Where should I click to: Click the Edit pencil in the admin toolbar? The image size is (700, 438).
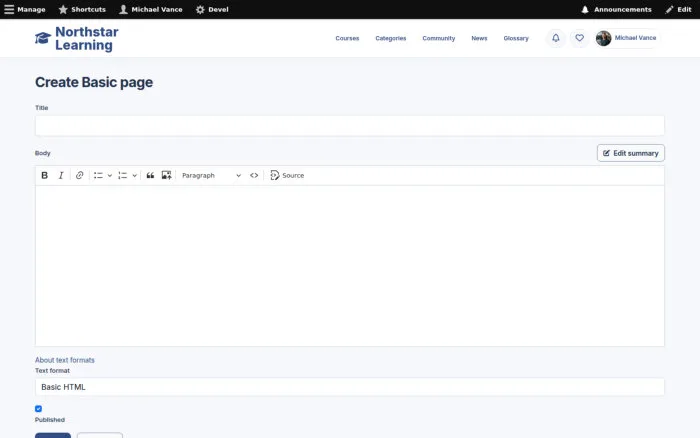[679, 9]
